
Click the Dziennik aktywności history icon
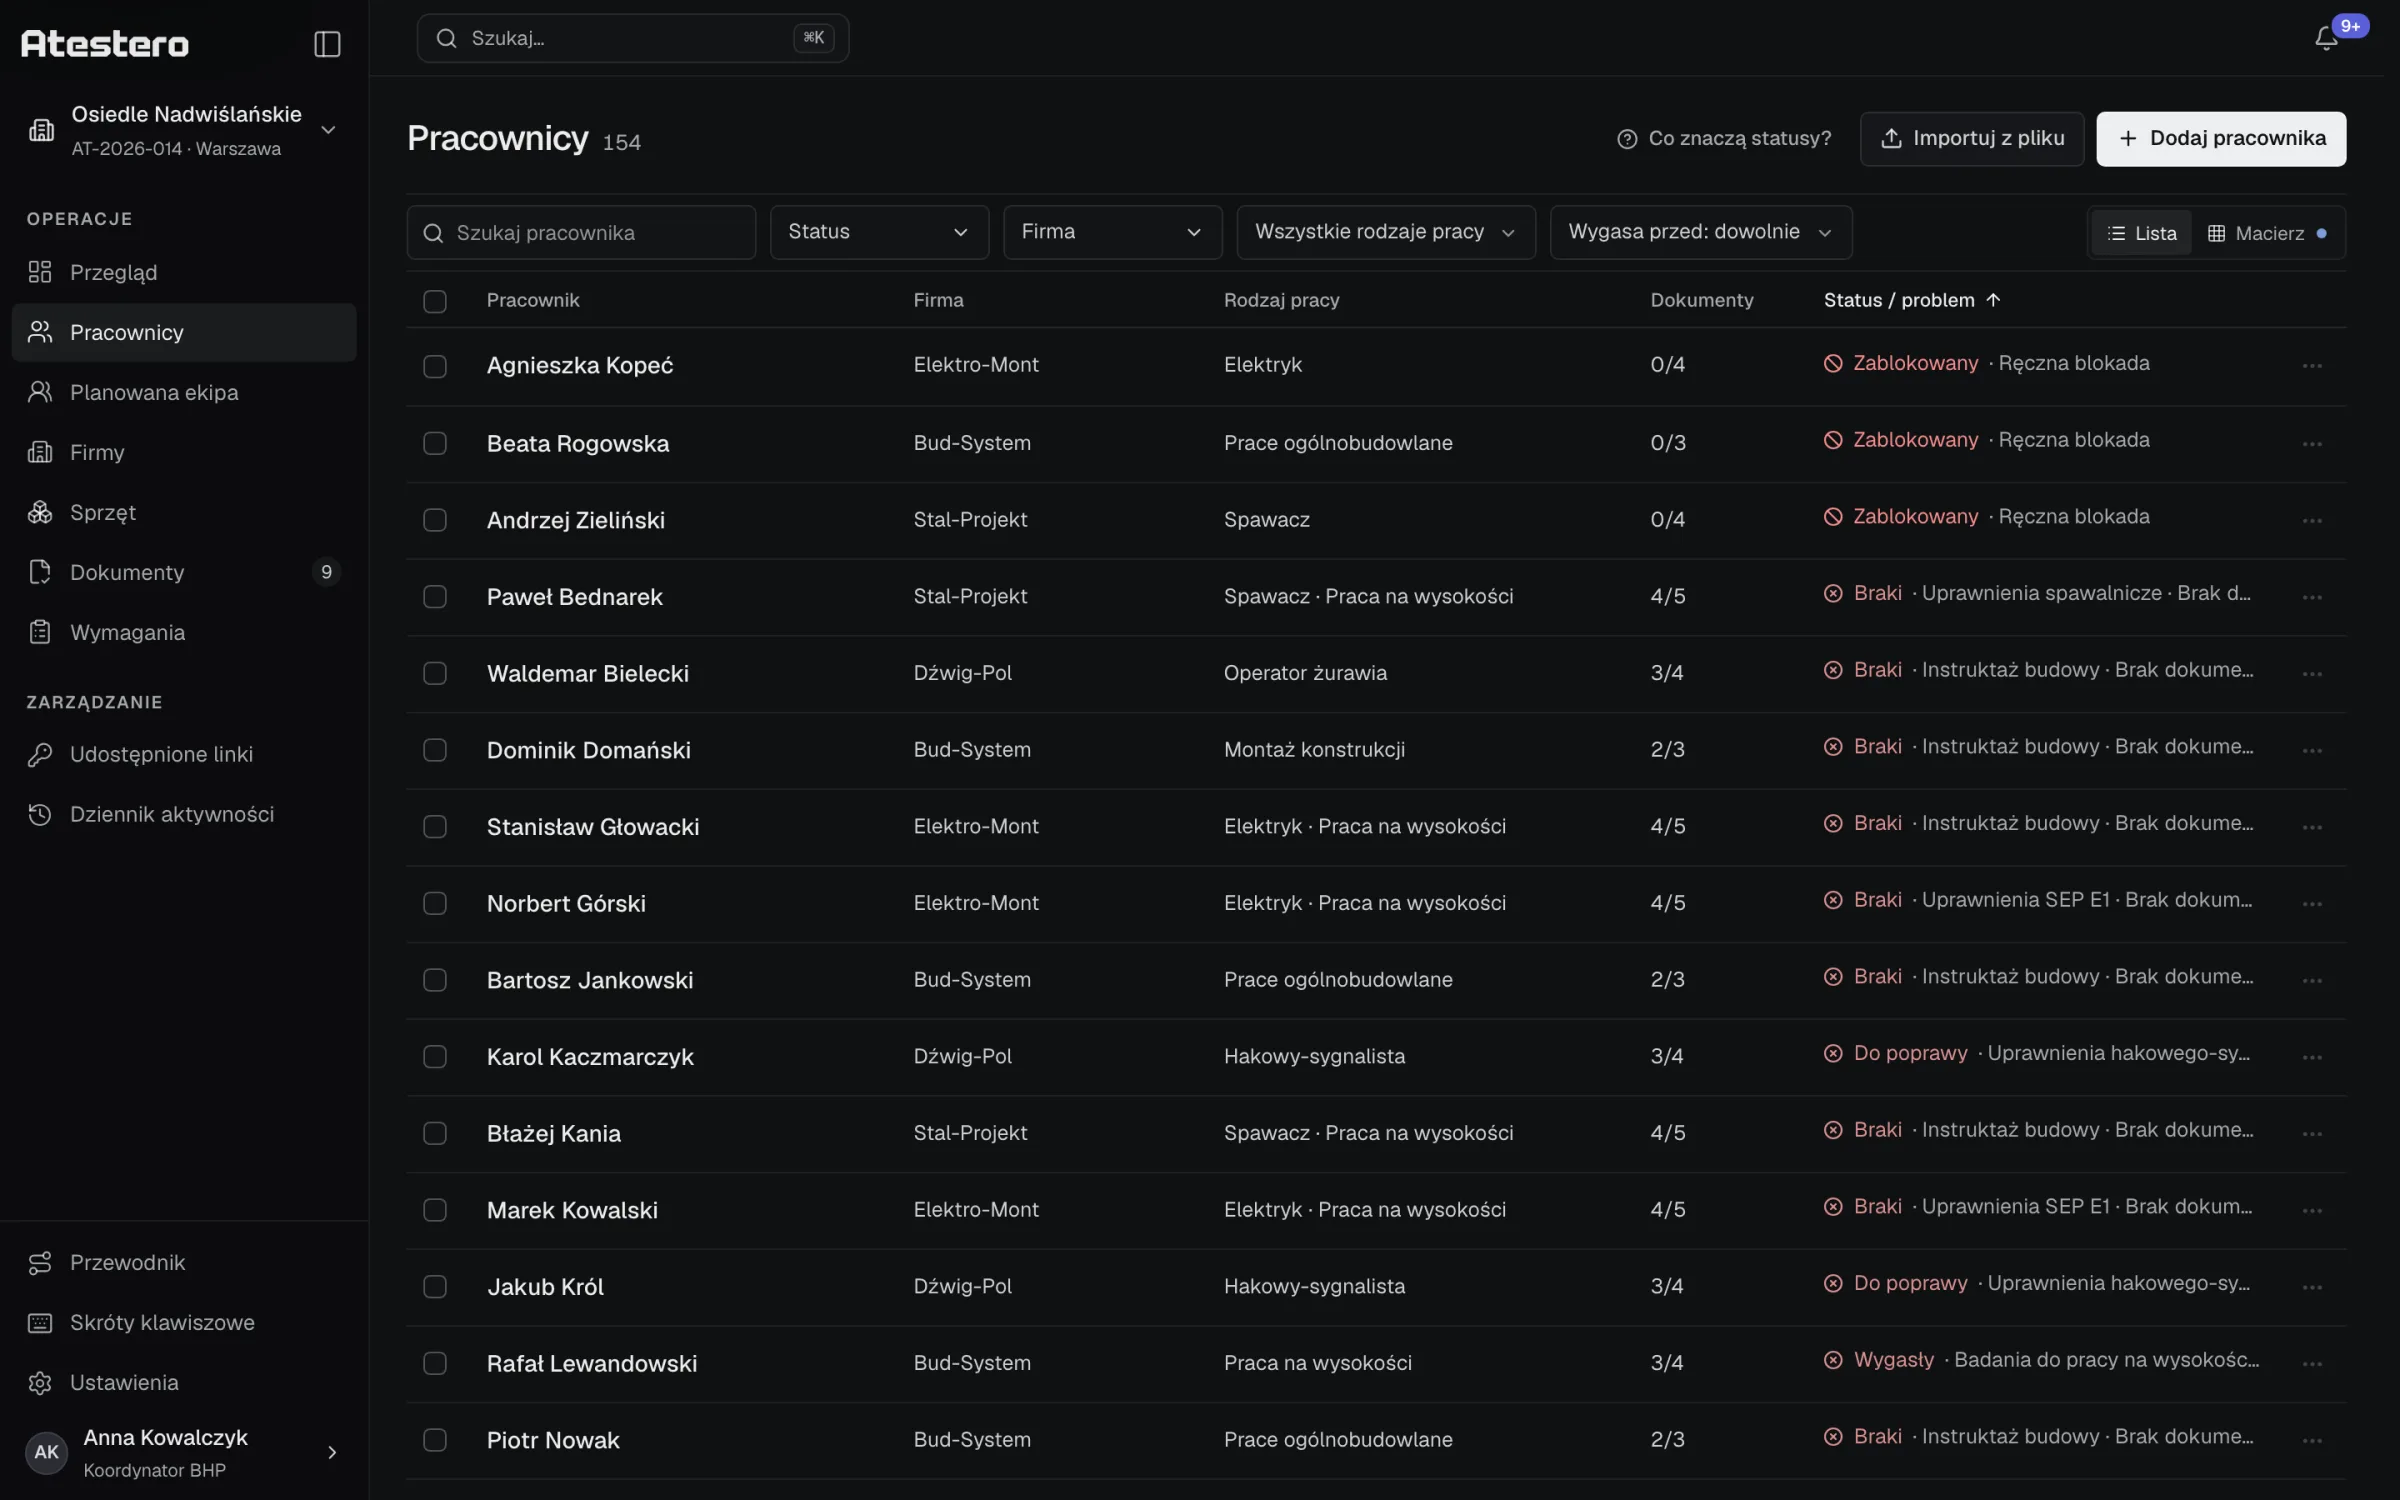40,814
